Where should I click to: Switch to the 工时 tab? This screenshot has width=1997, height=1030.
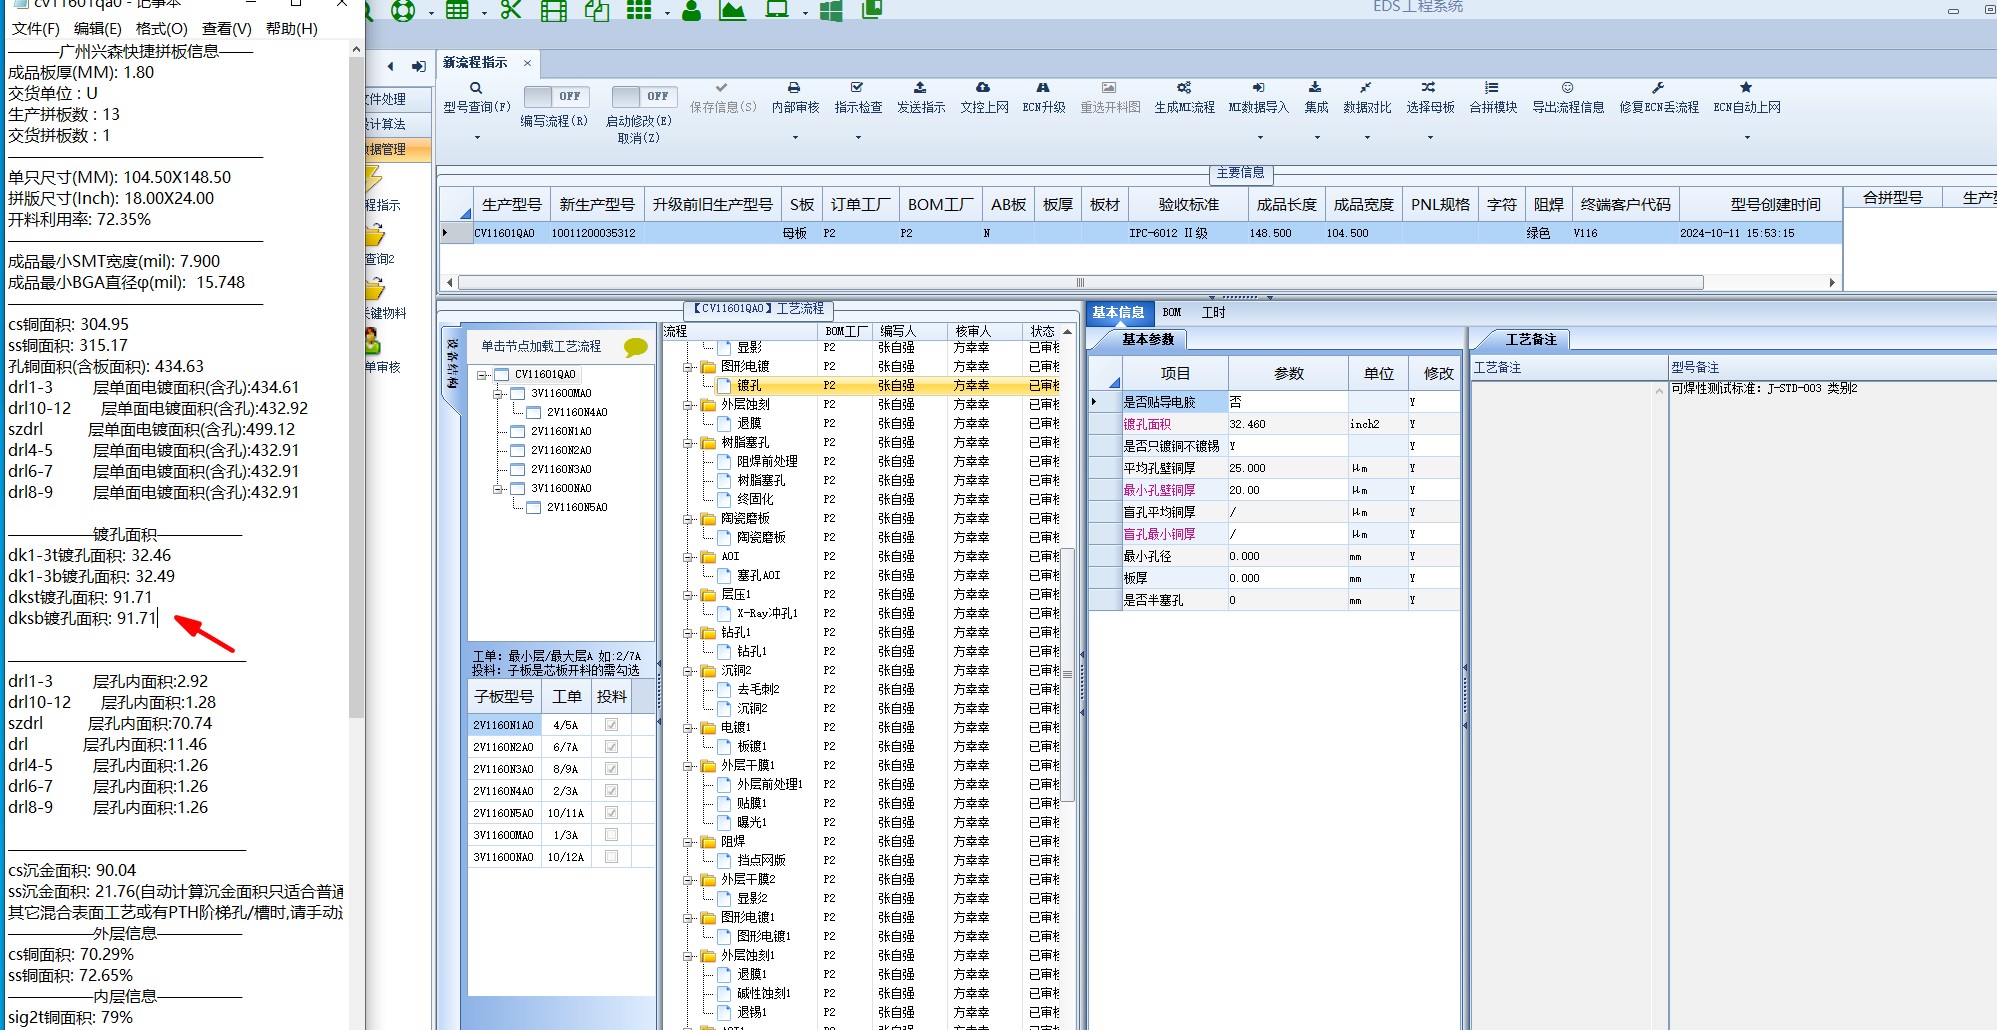tap(1214, 313)
